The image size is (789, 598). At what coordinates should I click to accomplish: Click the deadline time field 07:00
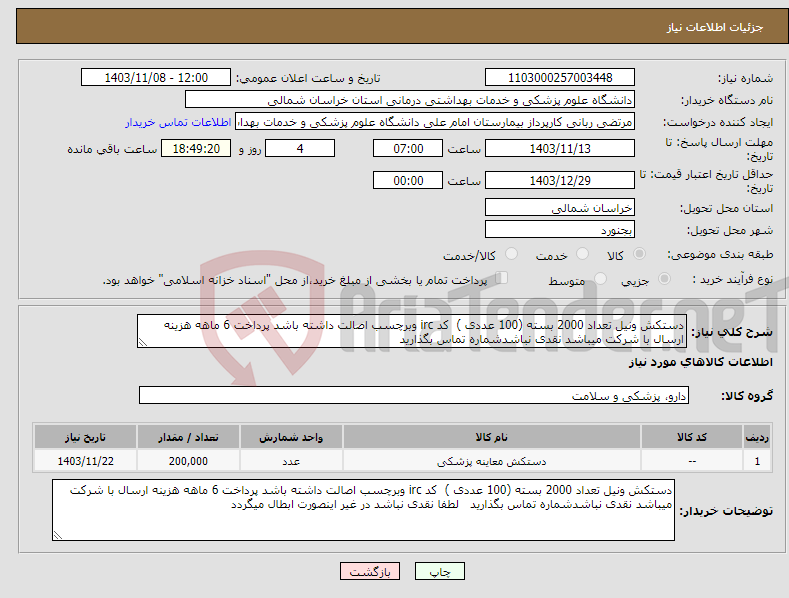click(408, 148)
